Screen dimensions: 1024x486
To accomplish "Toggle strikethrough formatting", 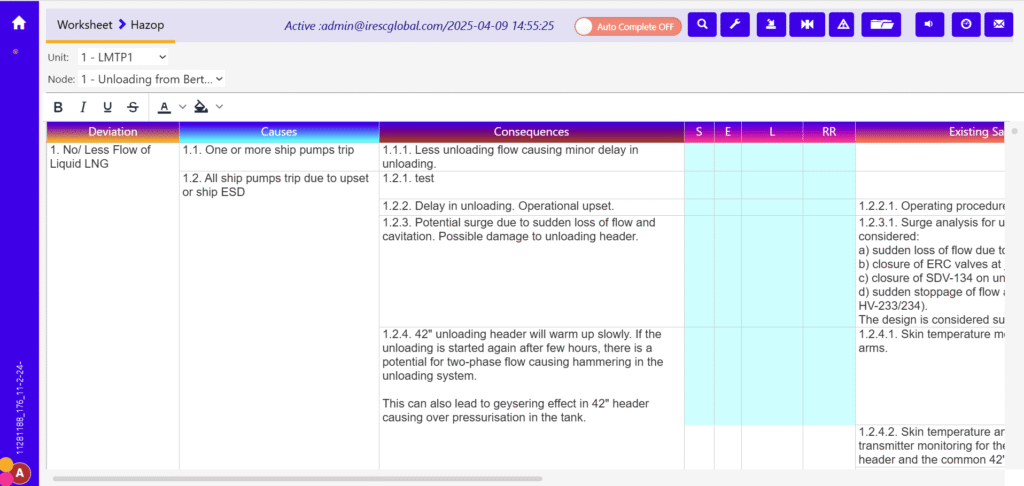I will tap(132, 107).
